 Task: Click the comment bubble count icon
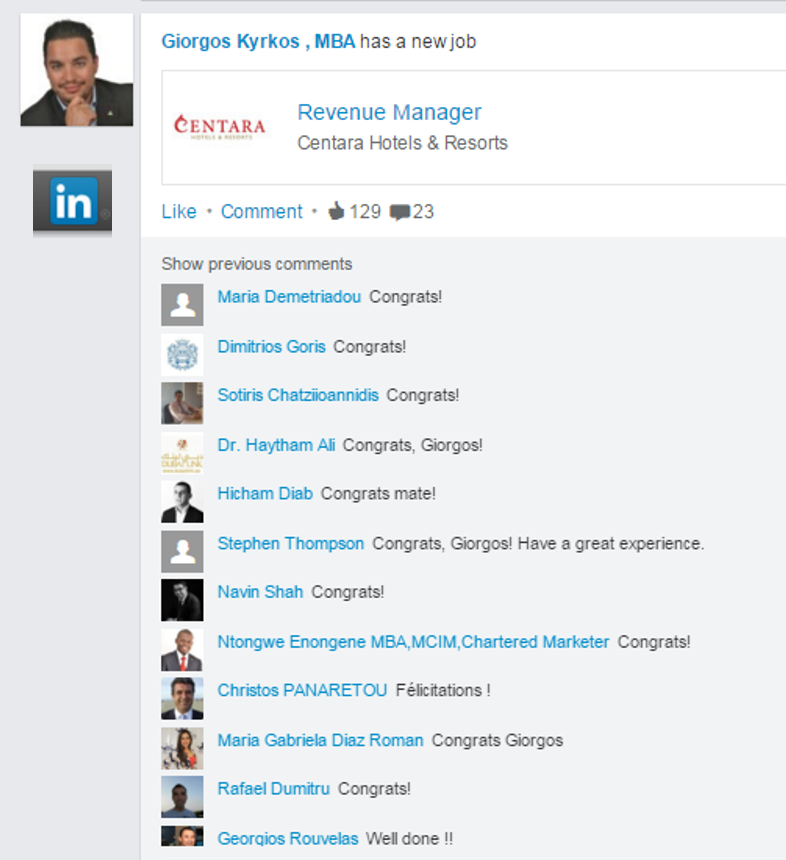pos(399,212)
